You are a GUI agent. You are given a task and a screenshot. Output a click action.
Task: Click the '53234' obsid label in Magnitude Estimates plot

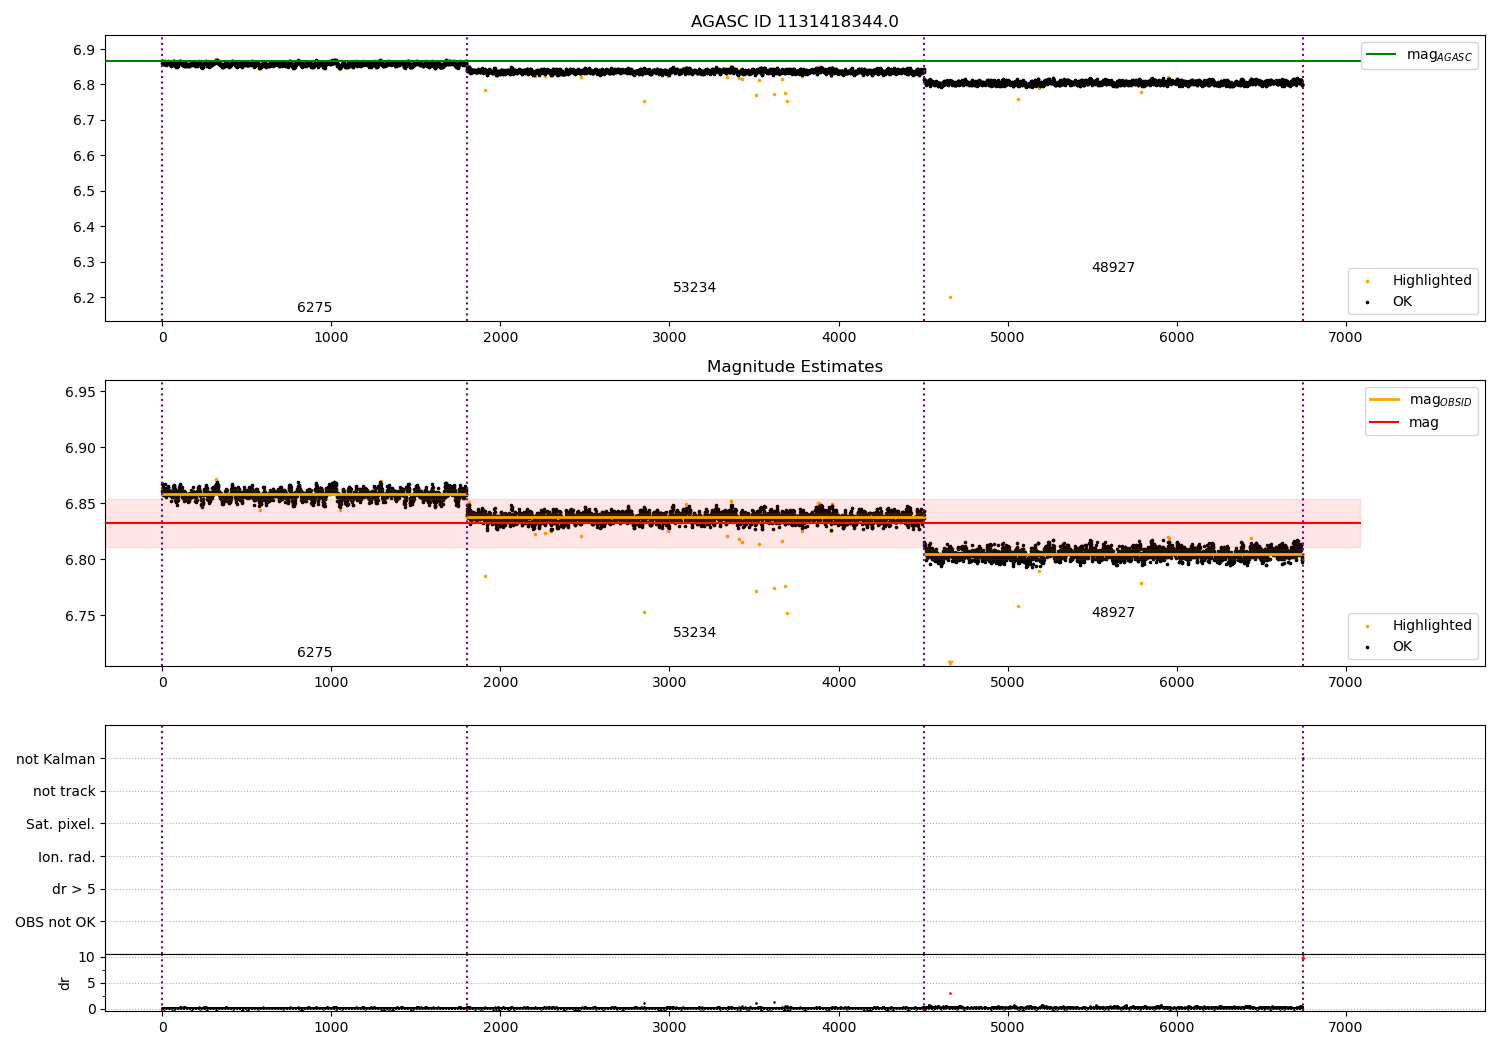tap(694, 633)
